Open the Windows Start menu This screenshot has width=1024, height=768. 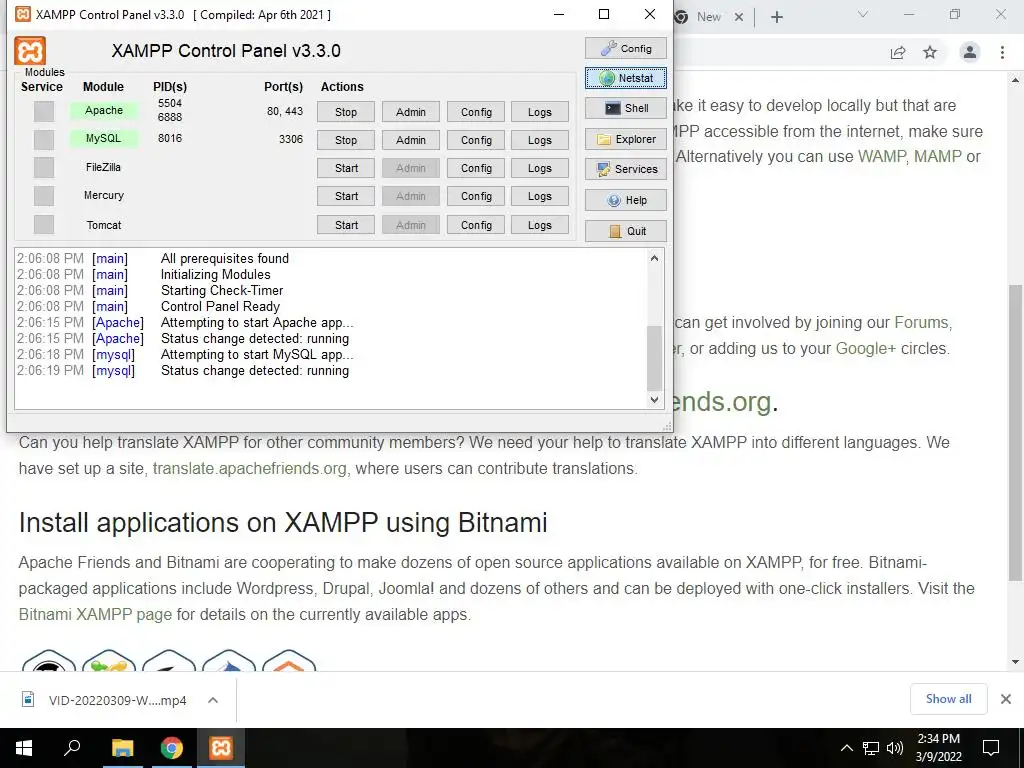tap(24, 748)
